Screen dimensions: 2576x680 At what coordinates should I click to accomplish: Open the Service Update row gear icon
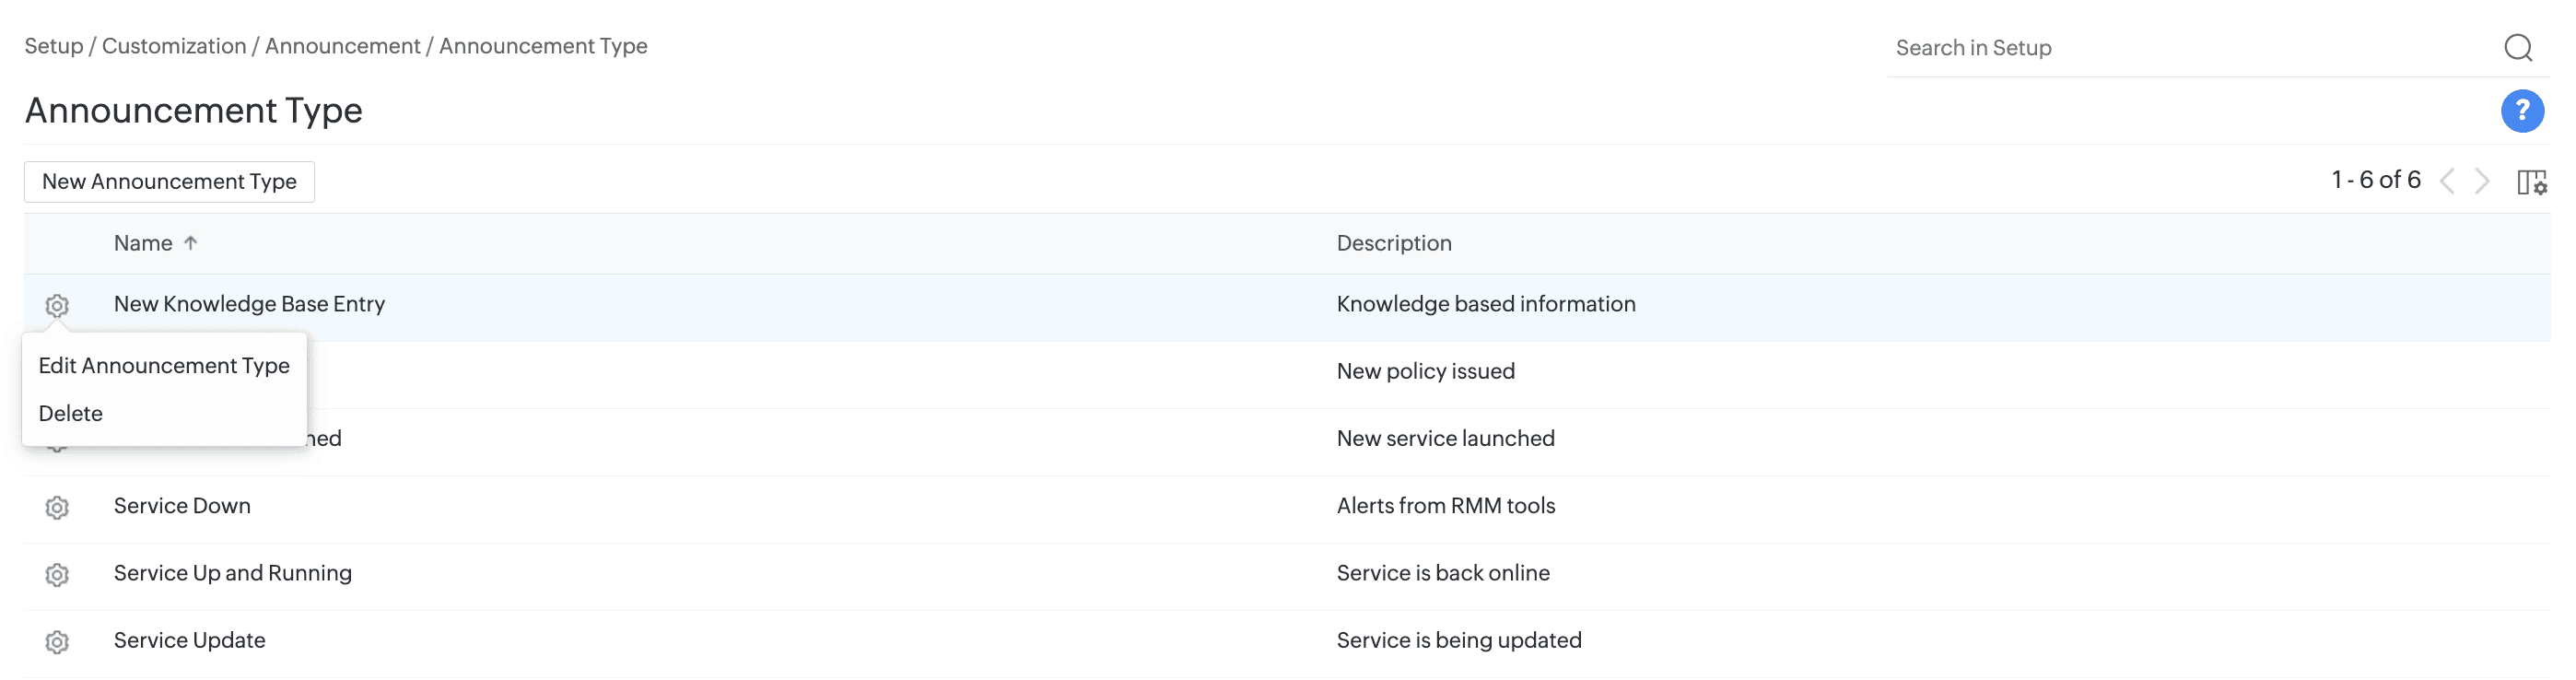pos(57,641)
